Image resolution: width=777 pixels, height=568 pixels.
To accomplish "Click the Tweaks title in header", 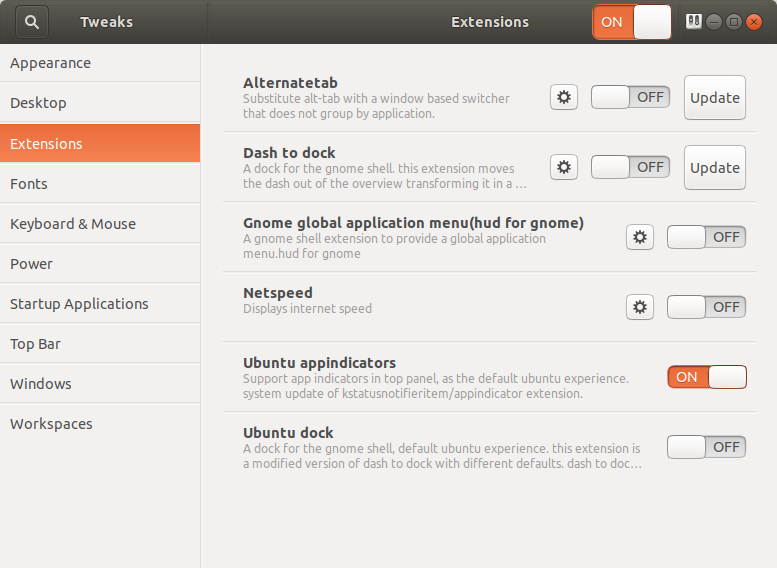I will [107, 22].
